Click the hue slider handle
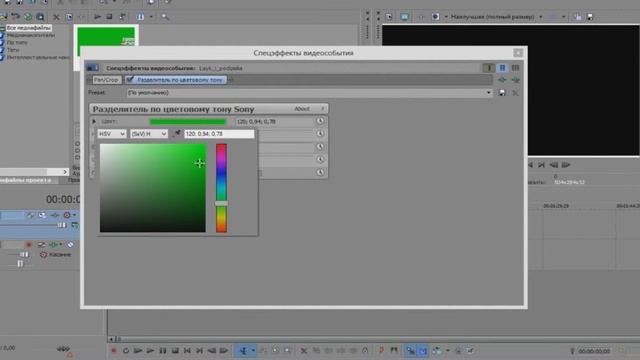This screenshot has height=360, width=640. click(221, 203)
